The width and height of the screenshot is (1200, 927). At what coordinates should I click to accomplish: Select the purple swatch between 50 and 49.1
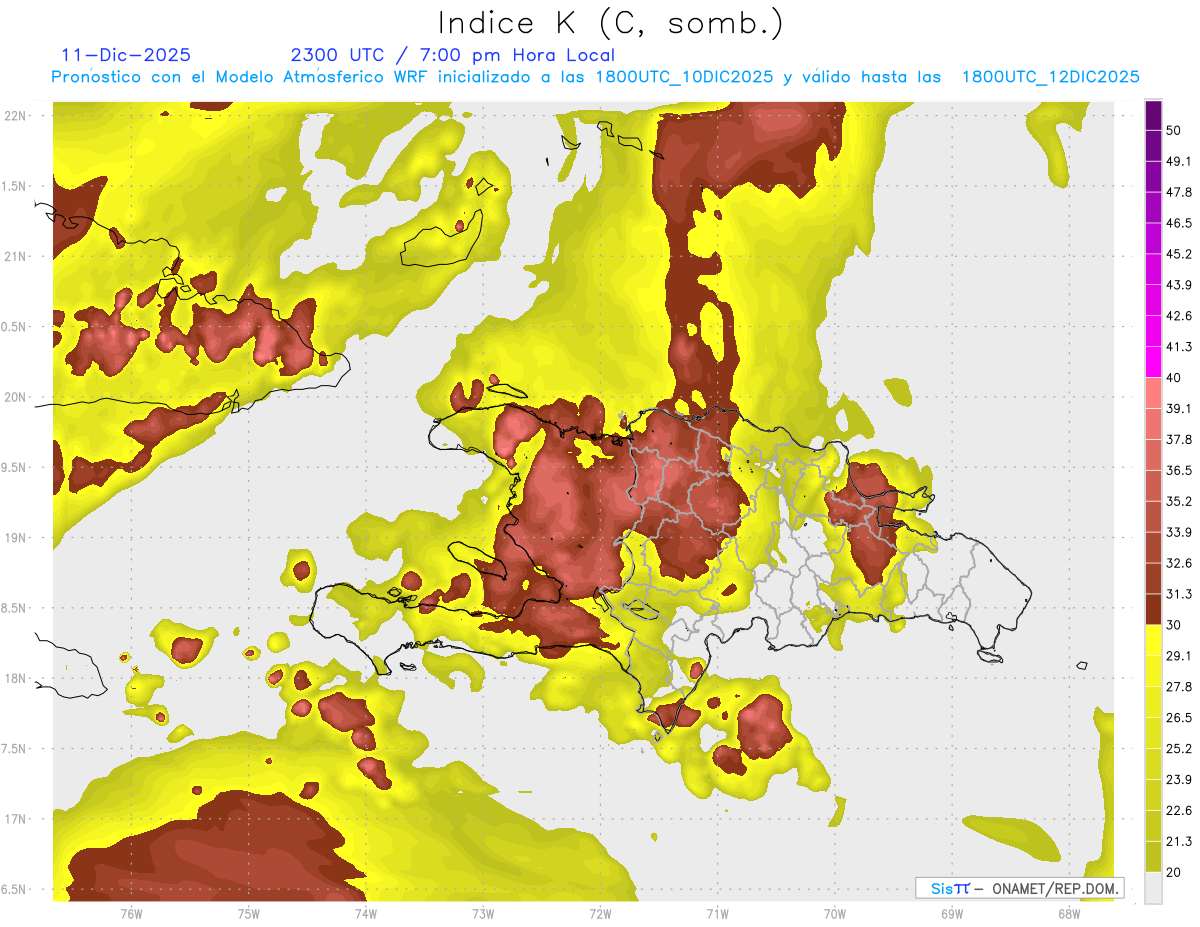(x=1154, y=146)
